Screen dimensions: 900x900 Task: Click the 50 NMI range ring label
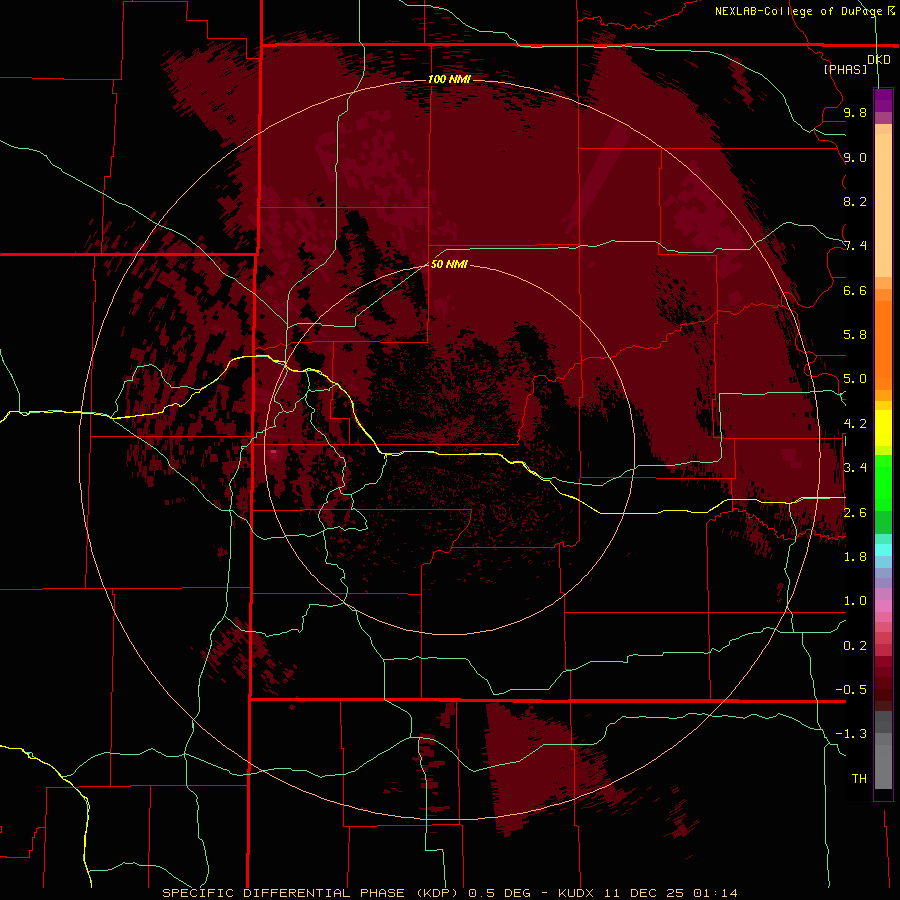[x=449, y=264]
